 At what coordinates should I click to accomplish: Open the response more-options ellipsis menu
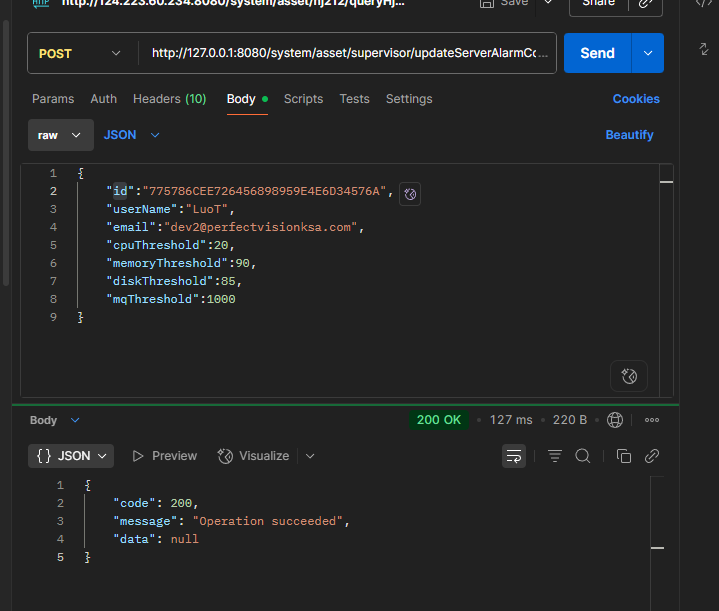click(x=652, y=420)
